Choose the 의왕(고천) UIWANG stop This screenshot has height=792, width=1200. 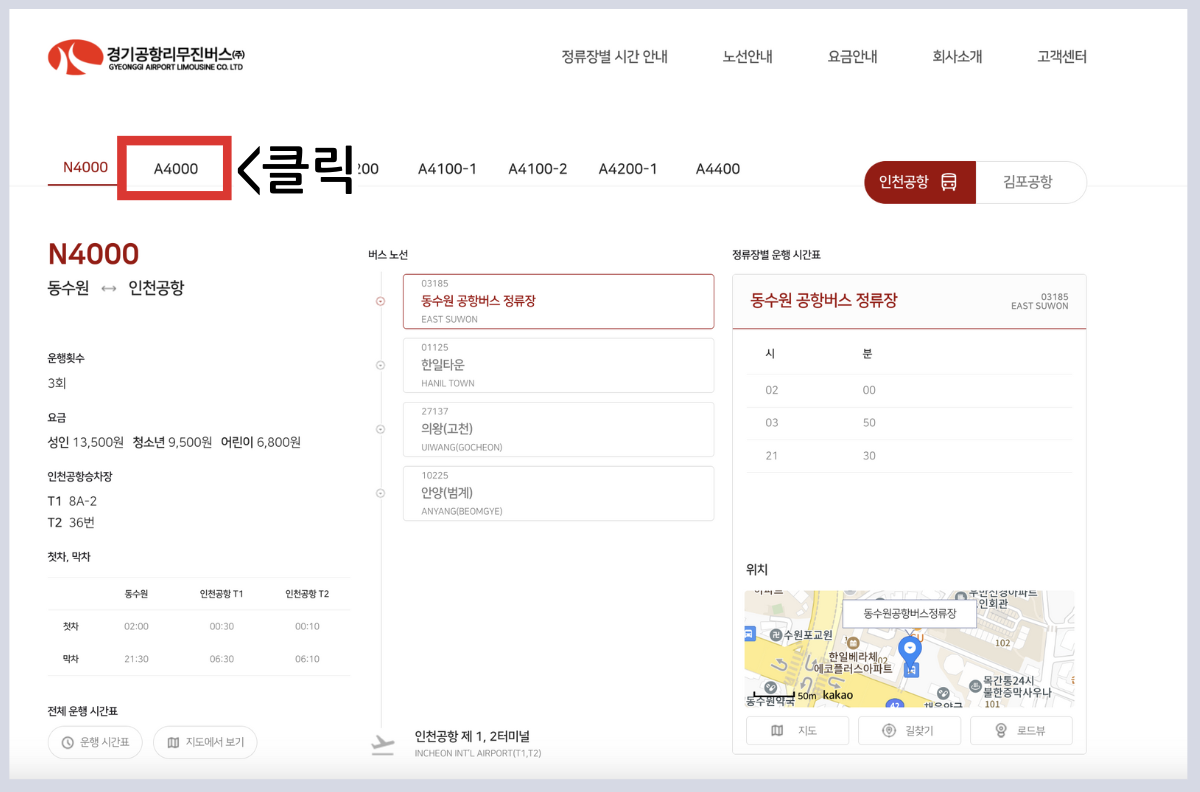tap(558, 429)
